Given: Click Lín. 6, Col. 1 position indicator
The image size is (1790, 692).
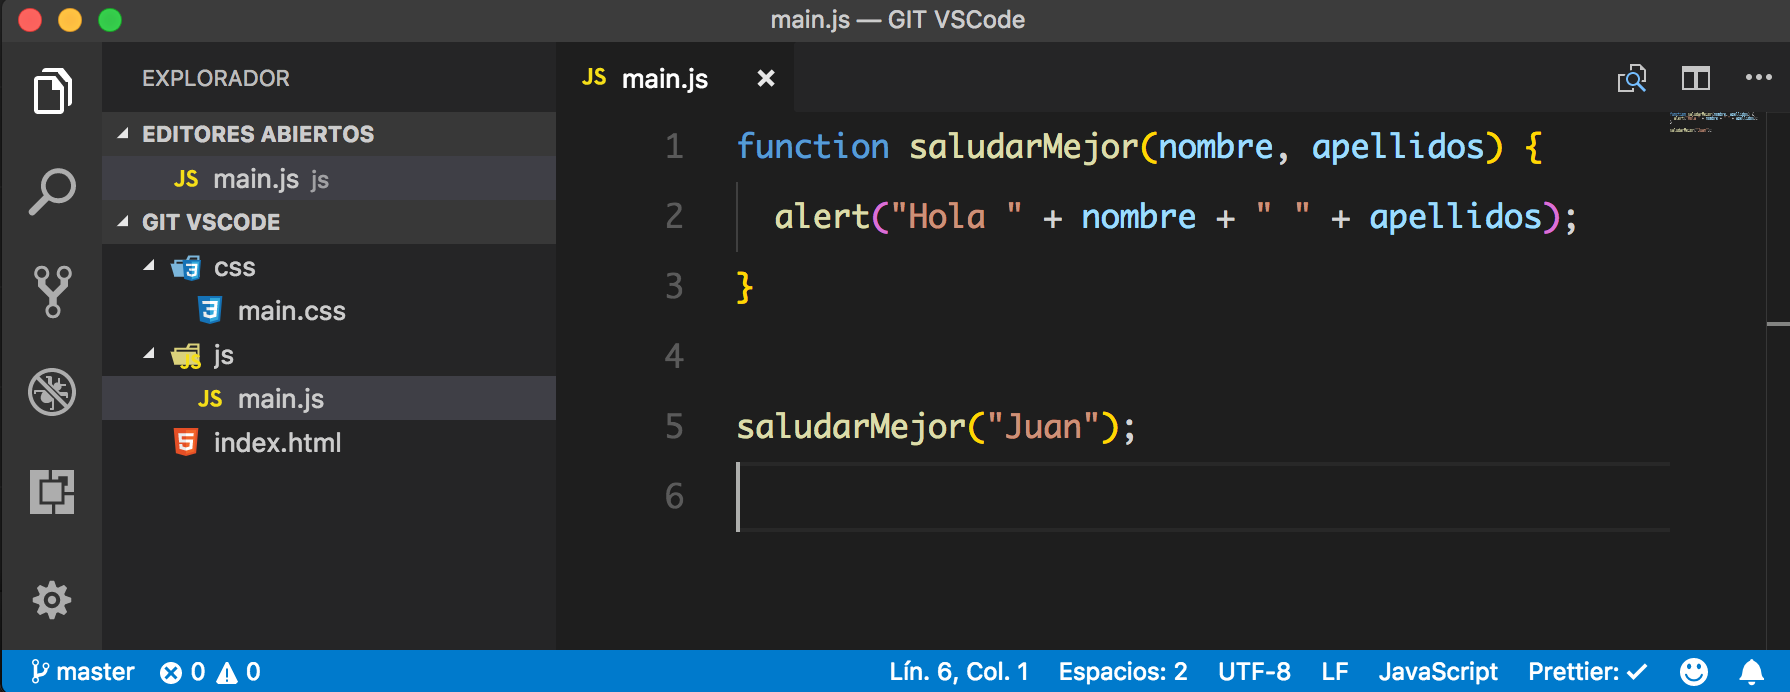Looking at the screenshot, I should [x=959, y=672].
